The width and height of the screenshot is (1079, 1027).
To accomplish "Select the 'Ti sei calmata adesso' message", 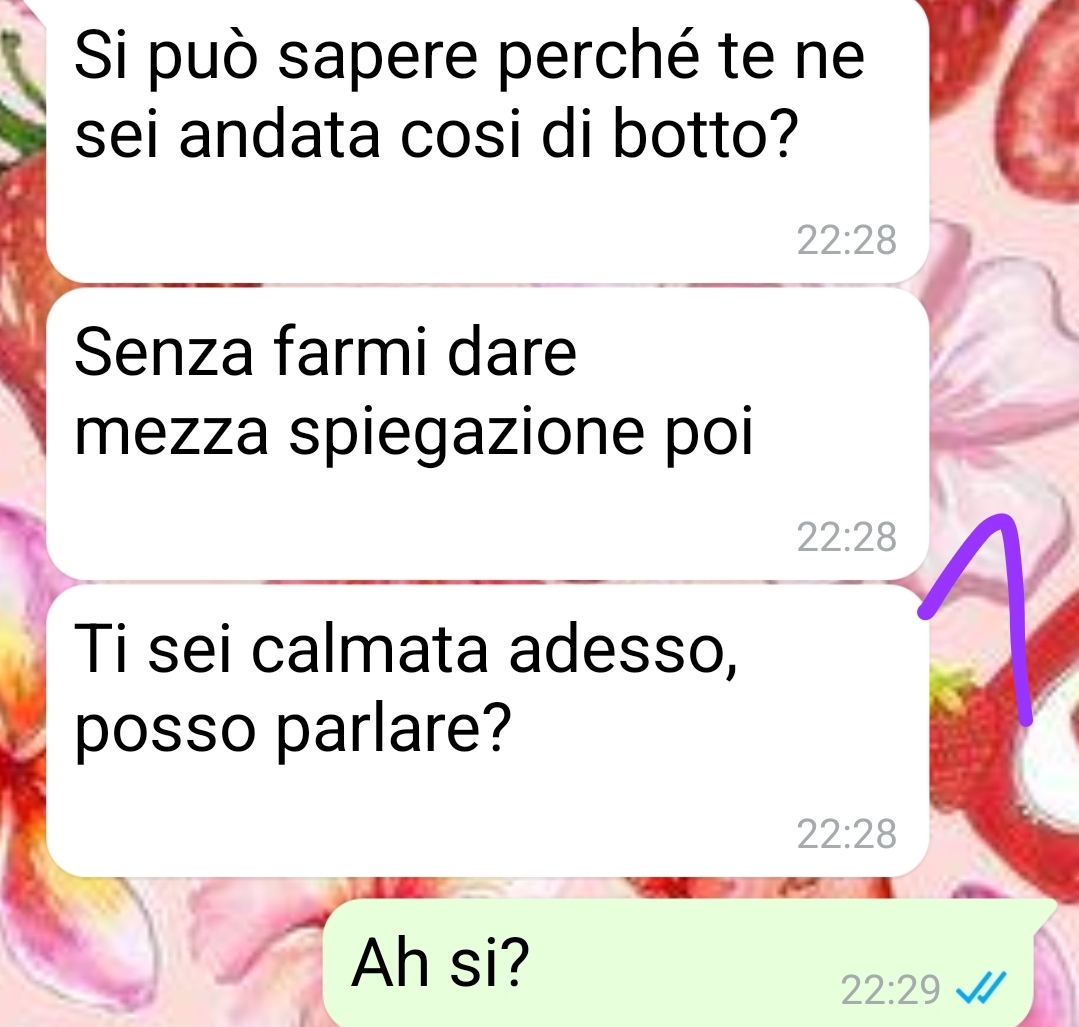I will tap(487, 730).
